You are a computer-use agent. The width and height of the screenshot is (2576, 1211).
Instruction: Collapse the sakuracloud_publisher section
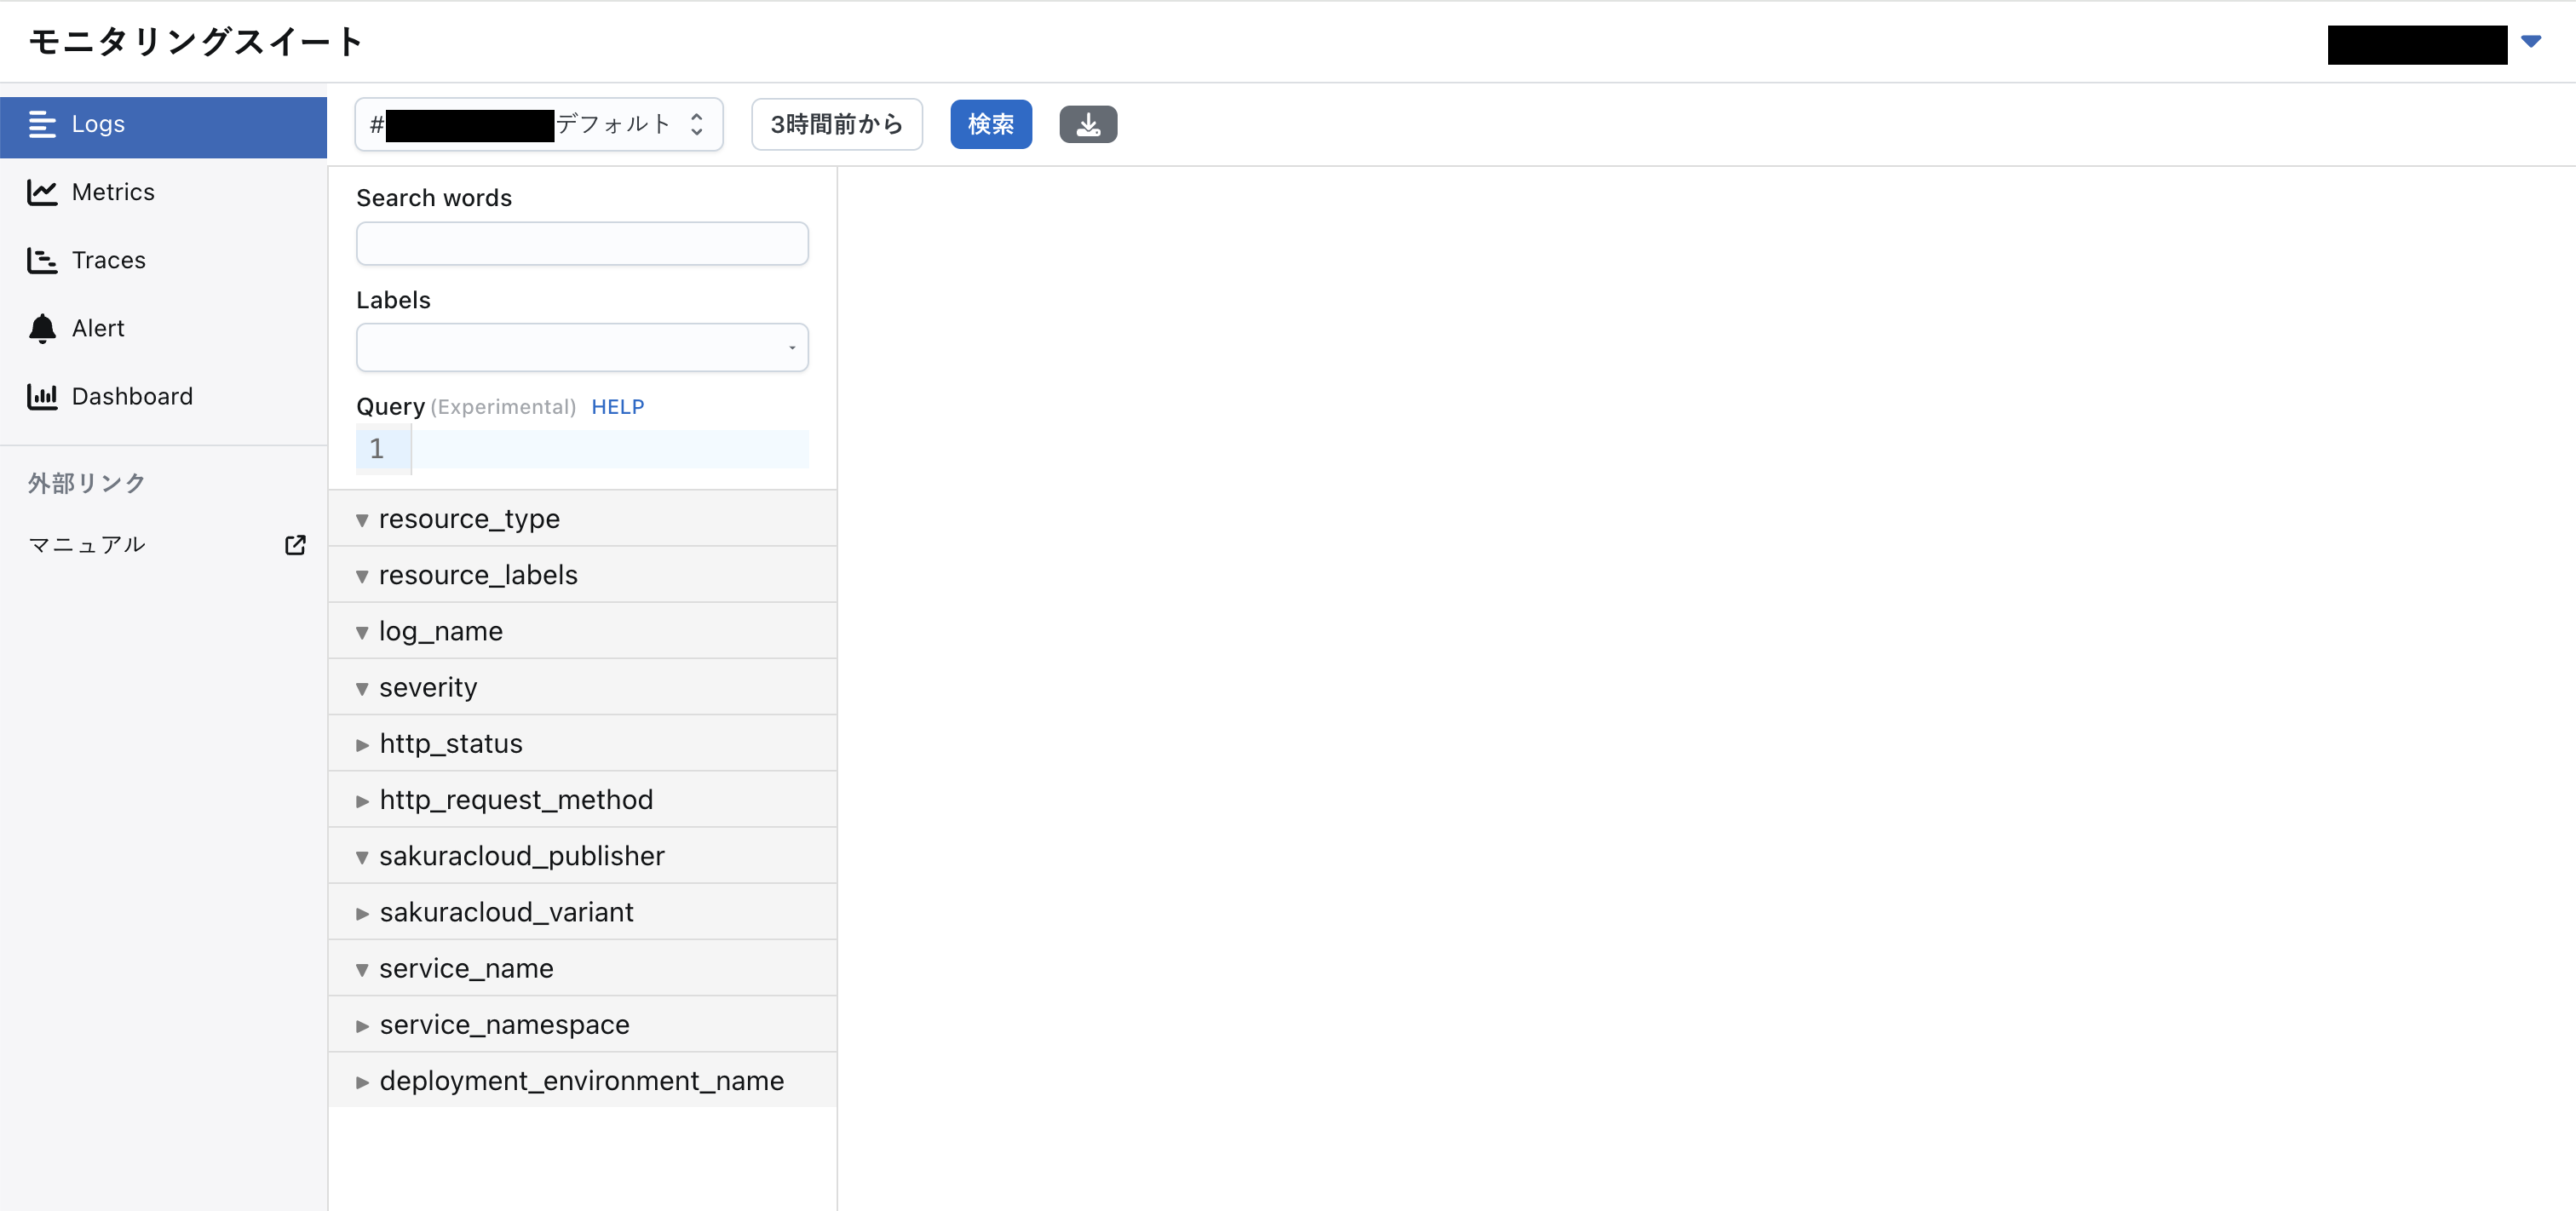click(582, 855)
